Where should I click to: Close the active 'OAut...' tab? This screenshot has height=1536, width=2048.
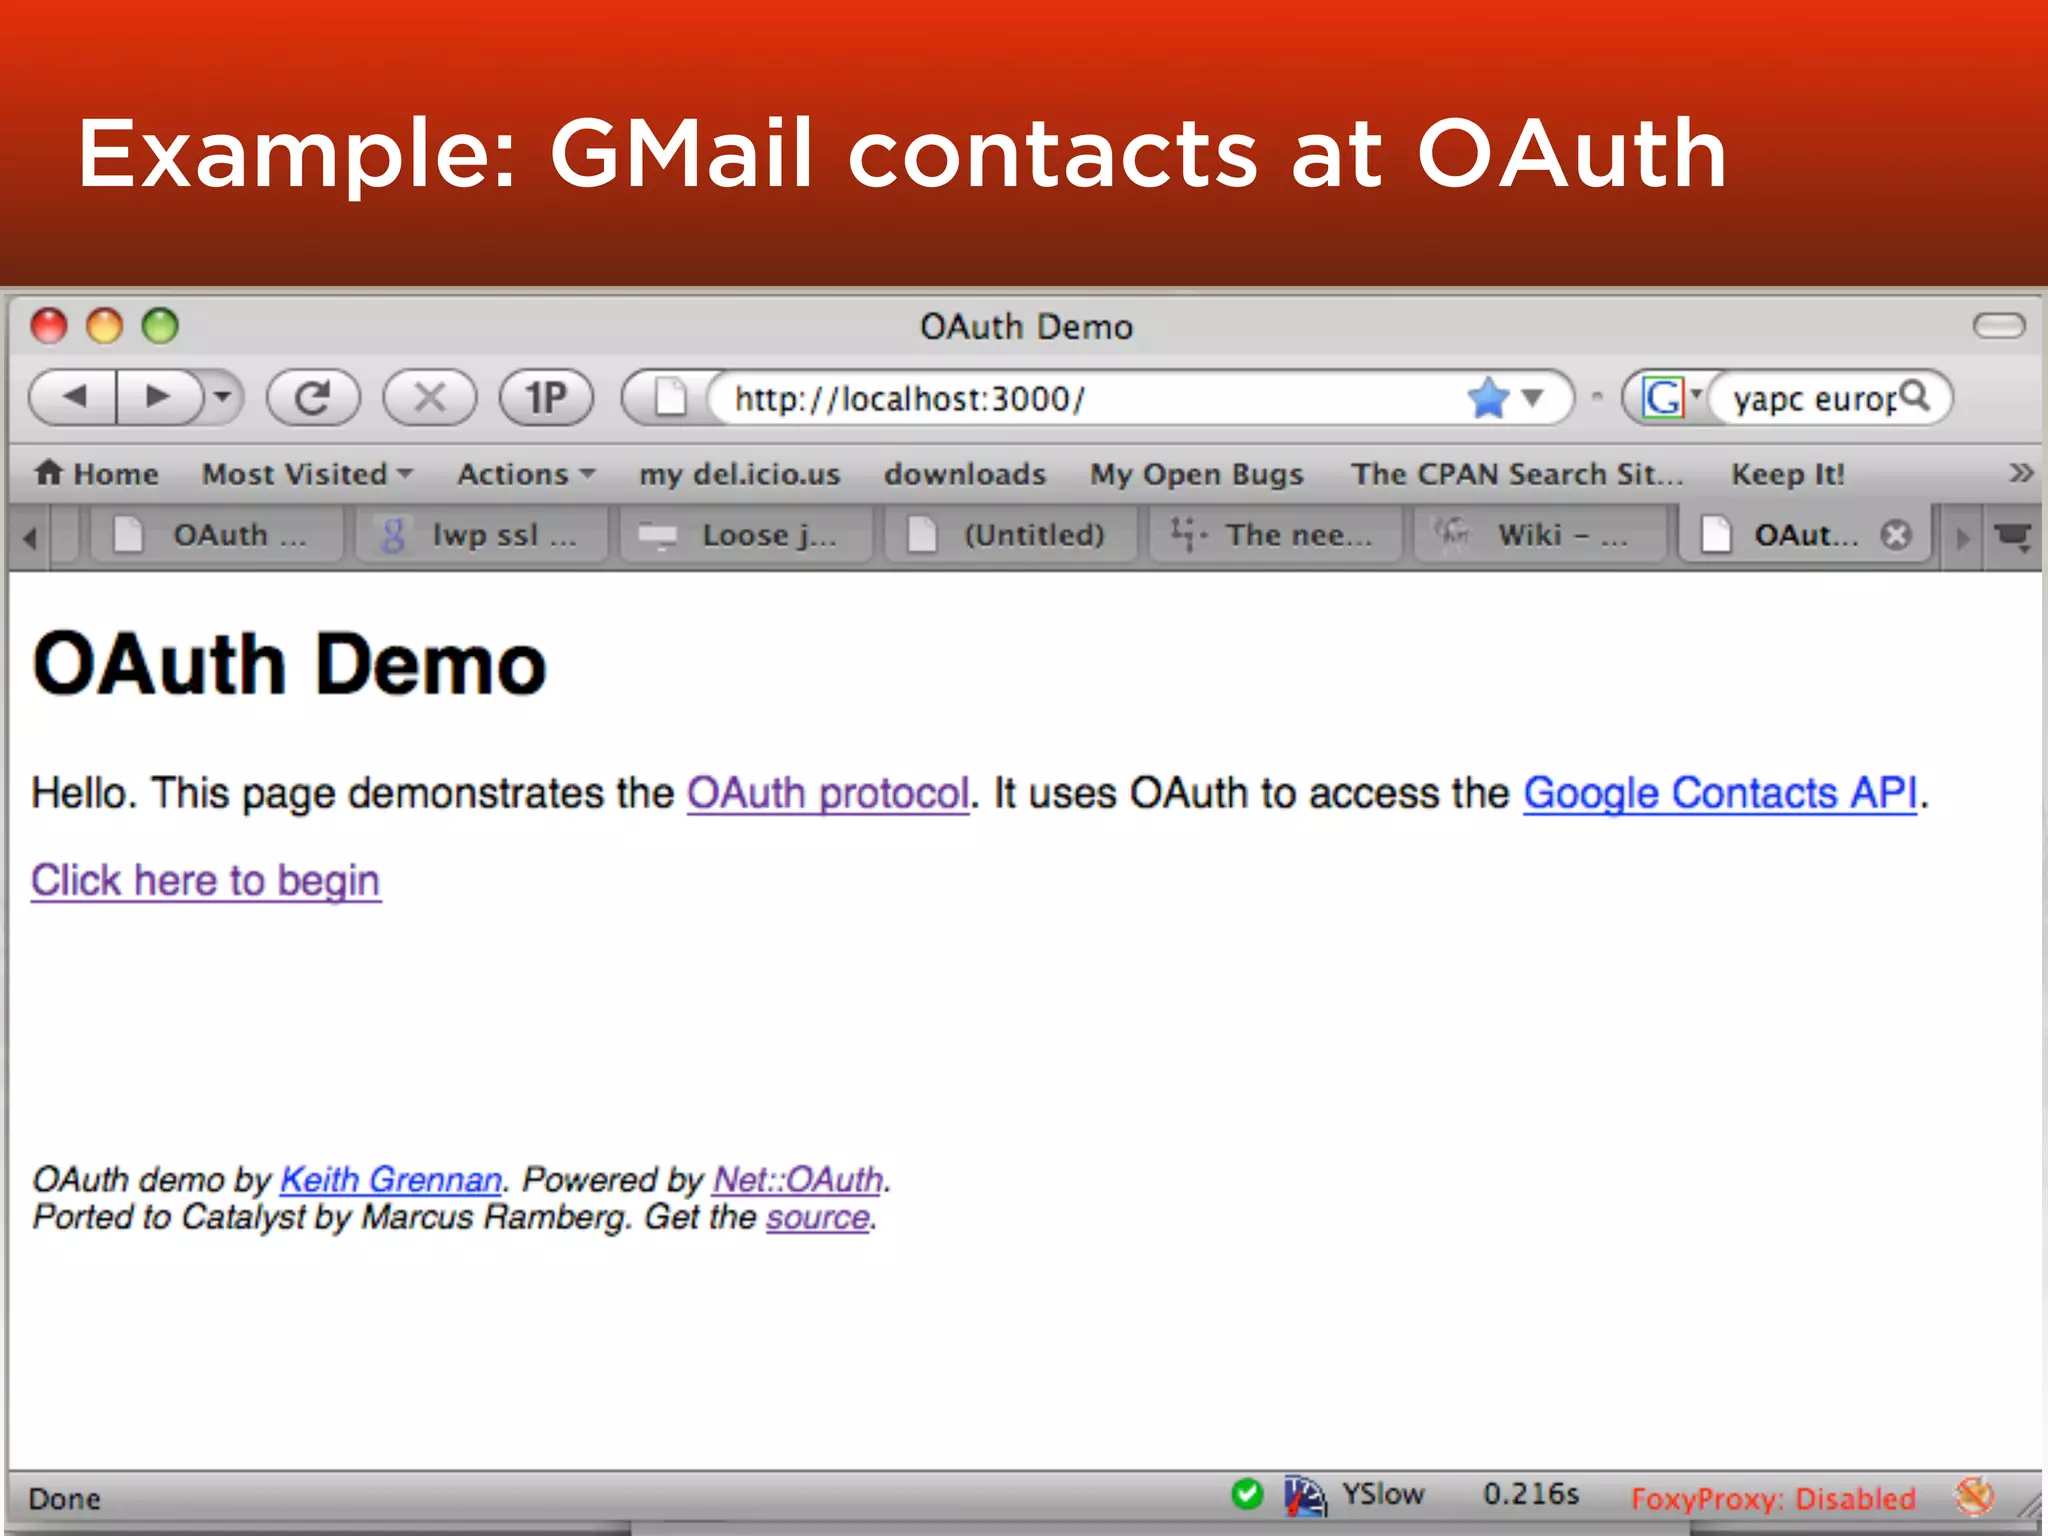point(1896,535)
